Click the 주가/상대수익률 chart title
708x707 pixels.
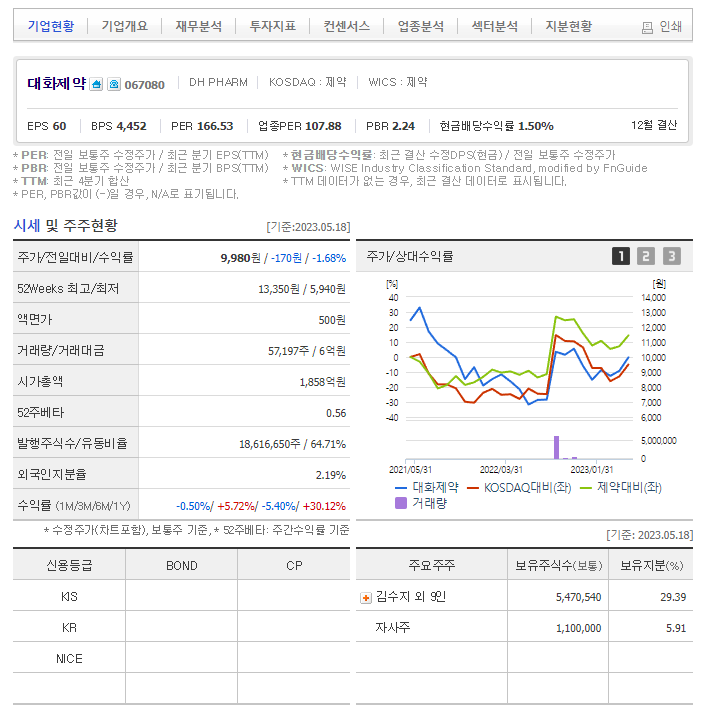coord(410,257)
